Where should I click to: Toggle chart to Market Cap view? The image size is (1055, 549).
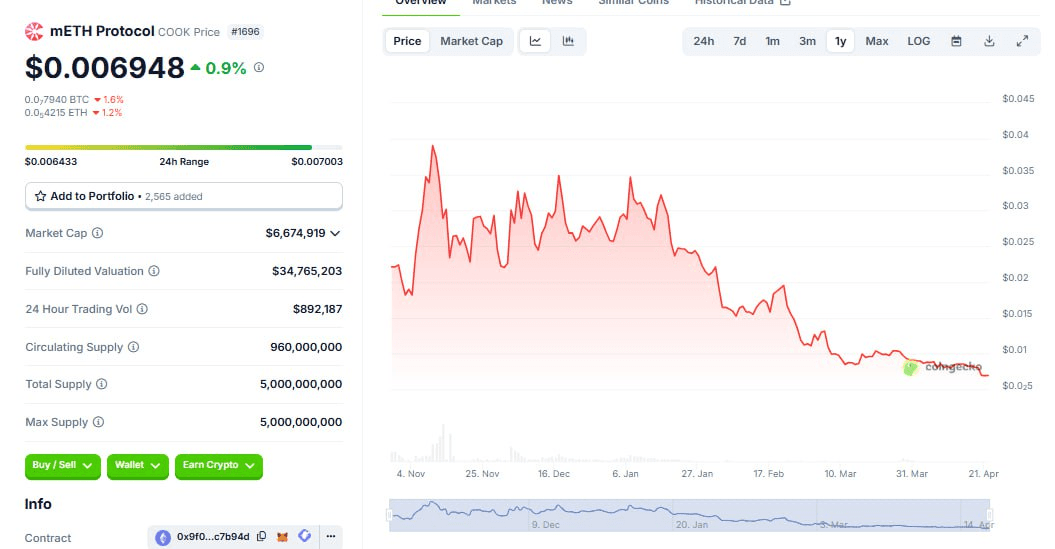coord(471,41)
